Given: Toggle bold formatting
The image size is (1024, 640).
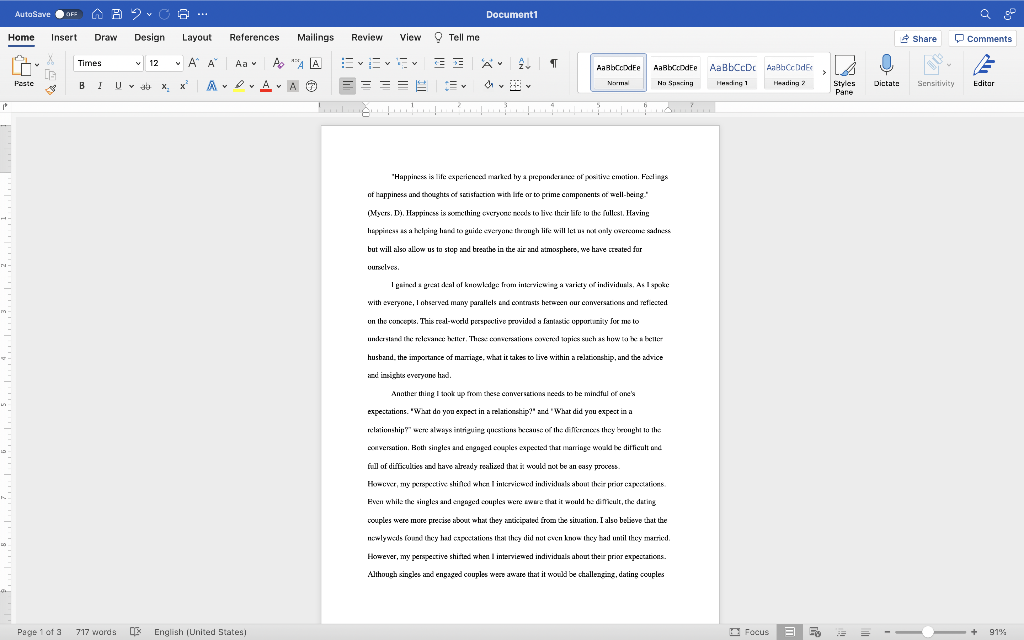Looking at the screenshot, I should point(80,85).
